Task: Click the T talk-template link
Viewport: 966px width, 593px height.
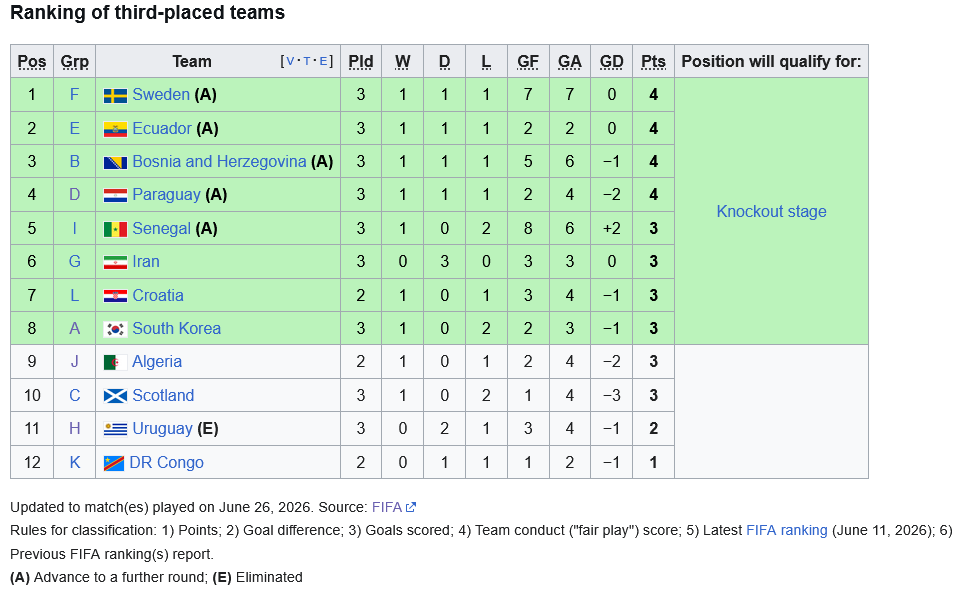Action: pyautogui.click(x=307, y=61)
